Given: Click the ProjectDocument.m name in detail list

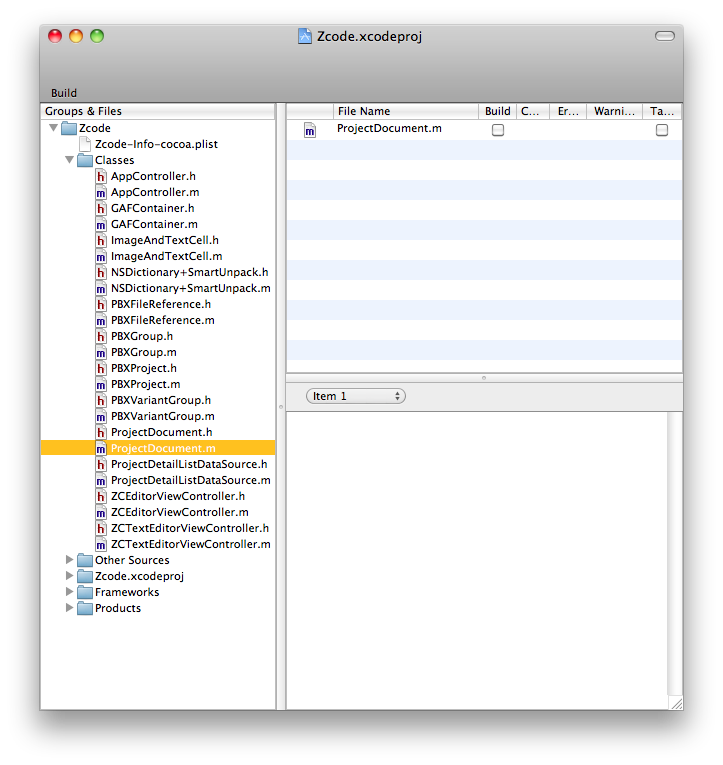Looking at the screenshot, I should [389, 128].
